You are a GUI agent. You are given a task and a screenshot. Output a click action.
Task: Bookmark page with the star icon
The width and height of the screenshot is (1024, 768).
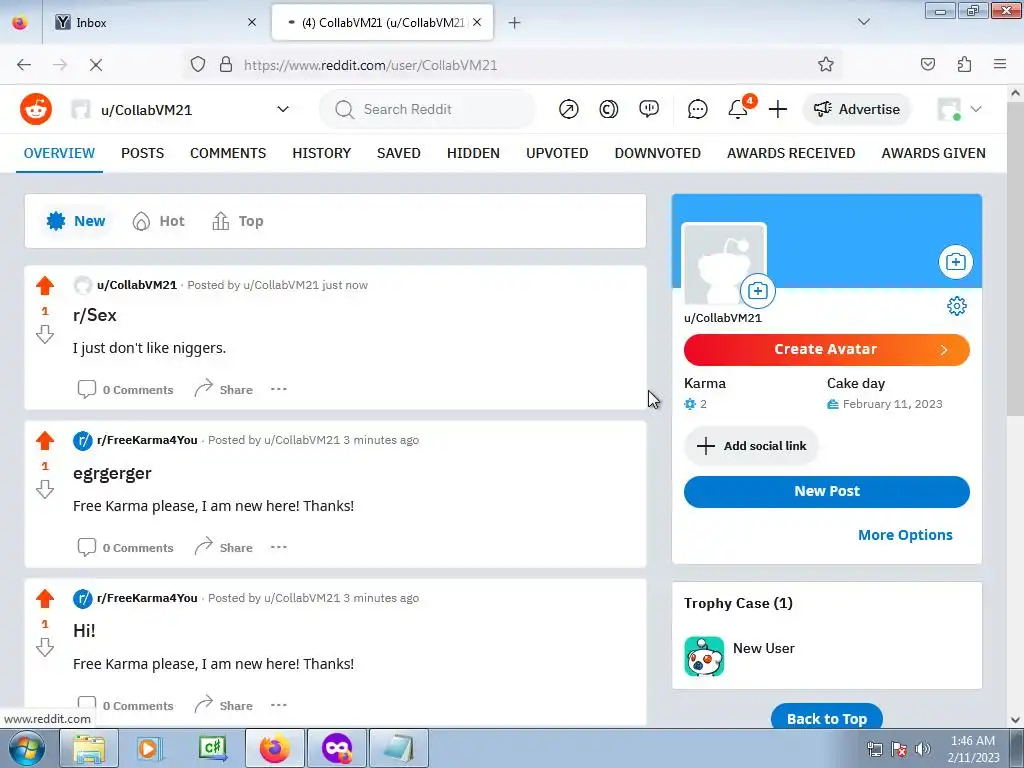825,64
